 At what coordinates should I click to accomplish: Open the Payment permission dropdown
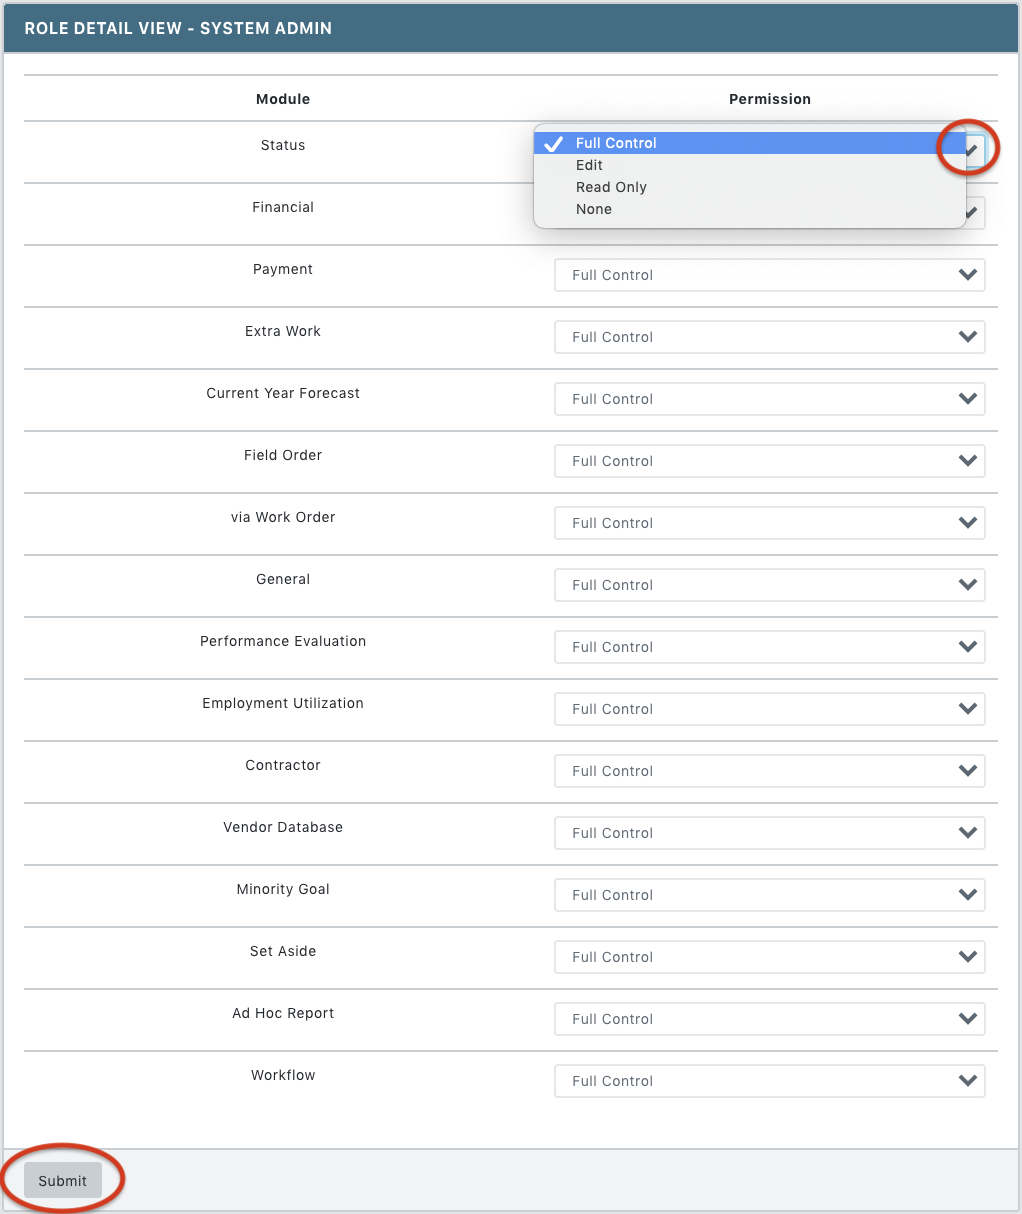[770, 275]
